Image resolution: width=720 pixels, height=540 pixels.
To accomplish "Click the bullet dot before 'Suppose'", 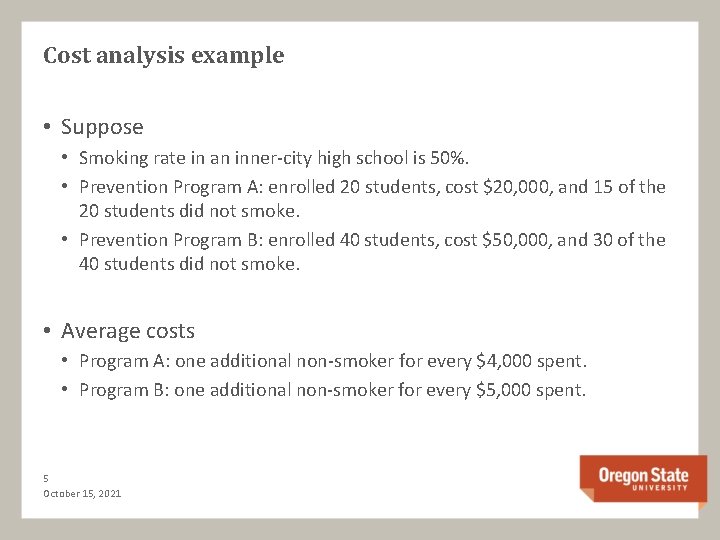I will 47,126.
